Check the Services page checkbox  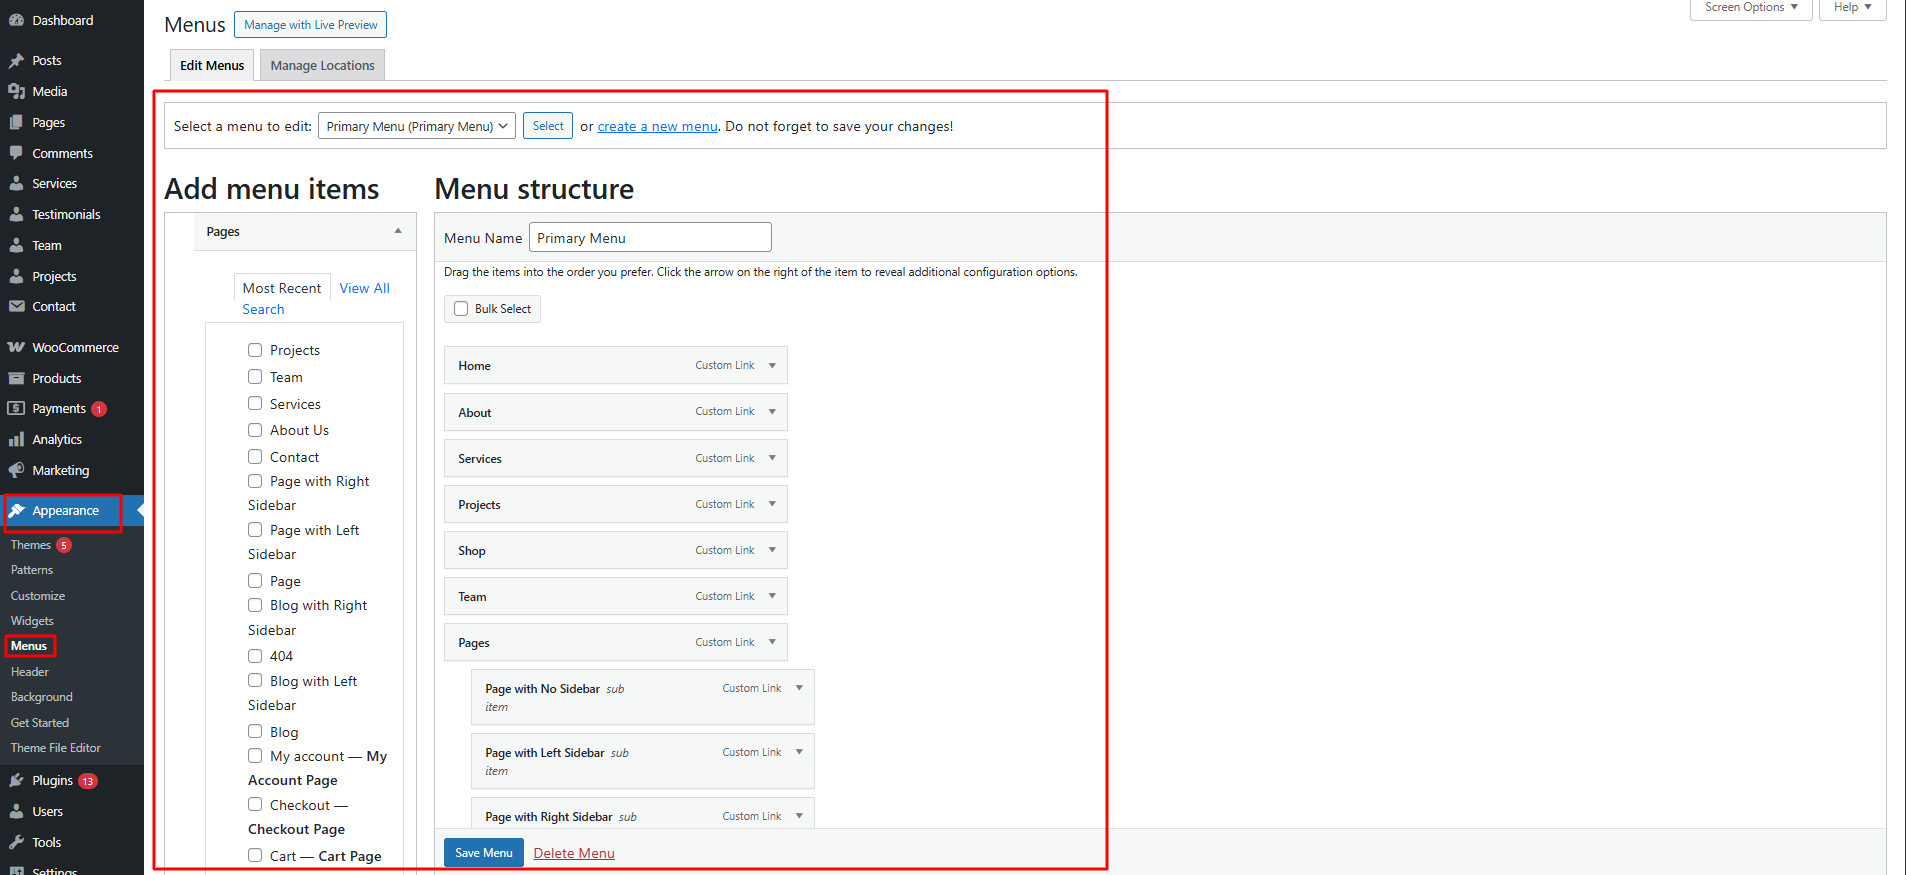click(255, 403)
